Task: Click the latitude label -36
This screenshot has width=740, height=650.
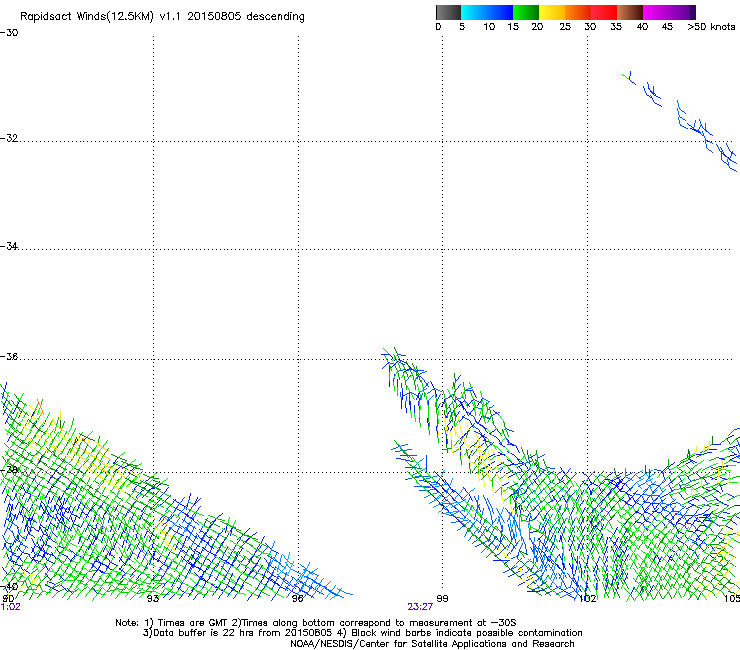Action: coord(9,356)
